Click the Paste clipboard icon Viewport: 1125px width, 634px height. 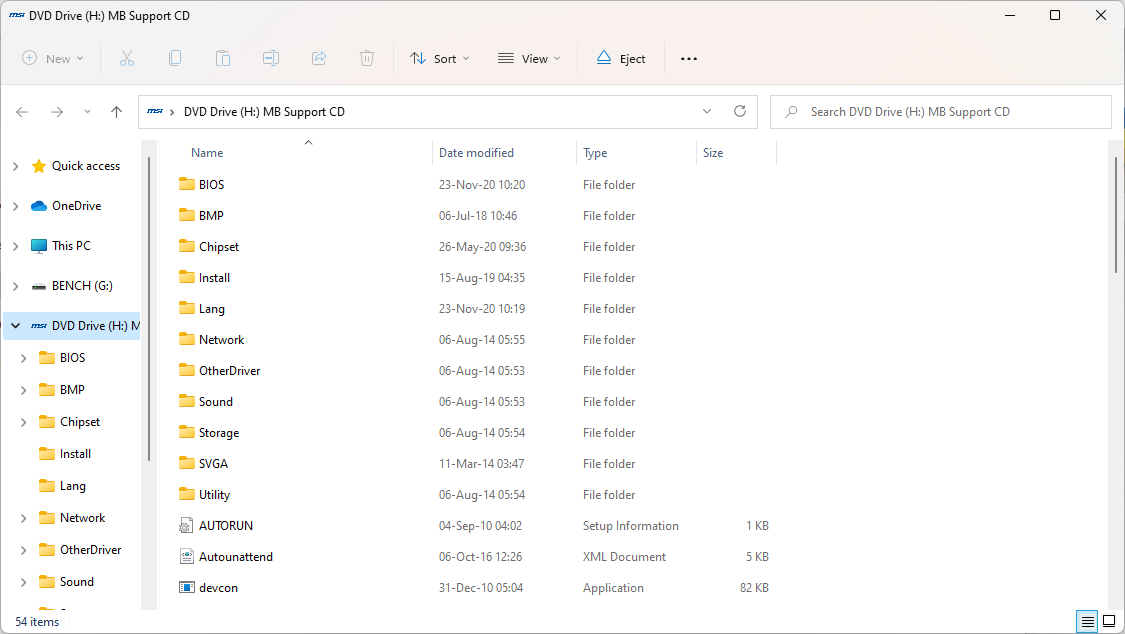click(x=223, y=59)
